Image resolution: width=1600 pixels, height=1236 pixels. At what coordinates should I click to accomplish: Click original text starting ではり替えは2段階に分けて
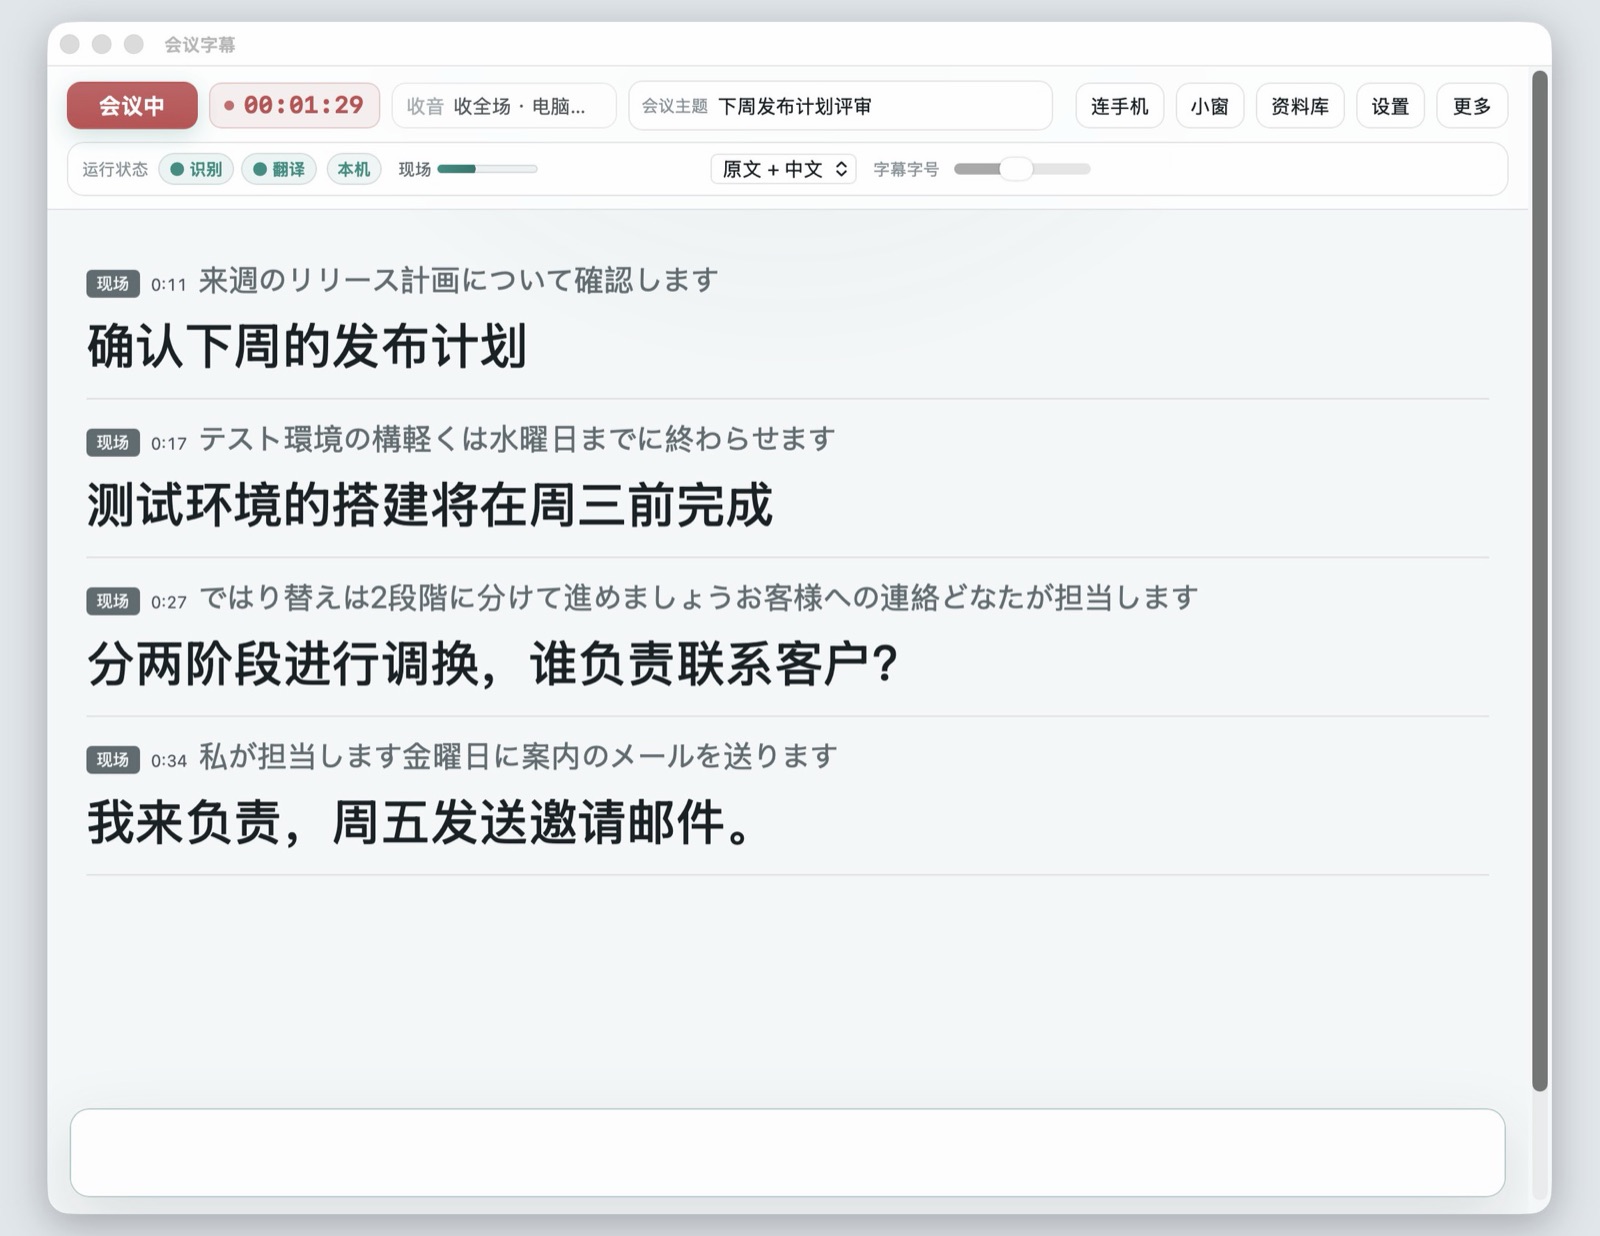pyautogui.click(x=698, y=598)
